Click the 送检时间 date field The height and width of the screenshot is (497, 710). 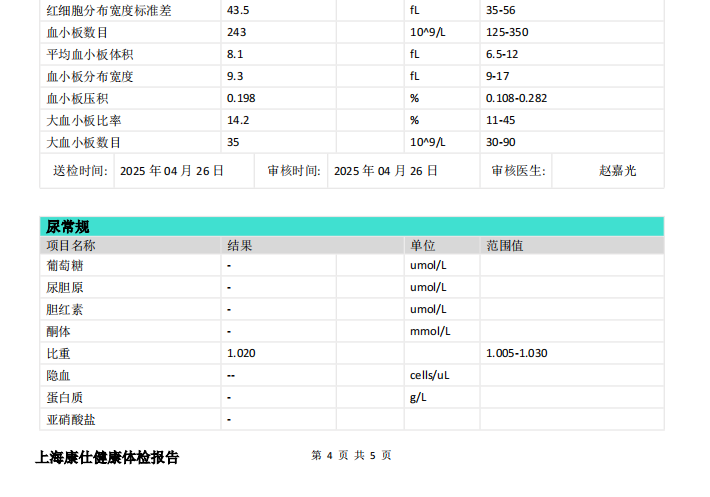click(172, 171)
